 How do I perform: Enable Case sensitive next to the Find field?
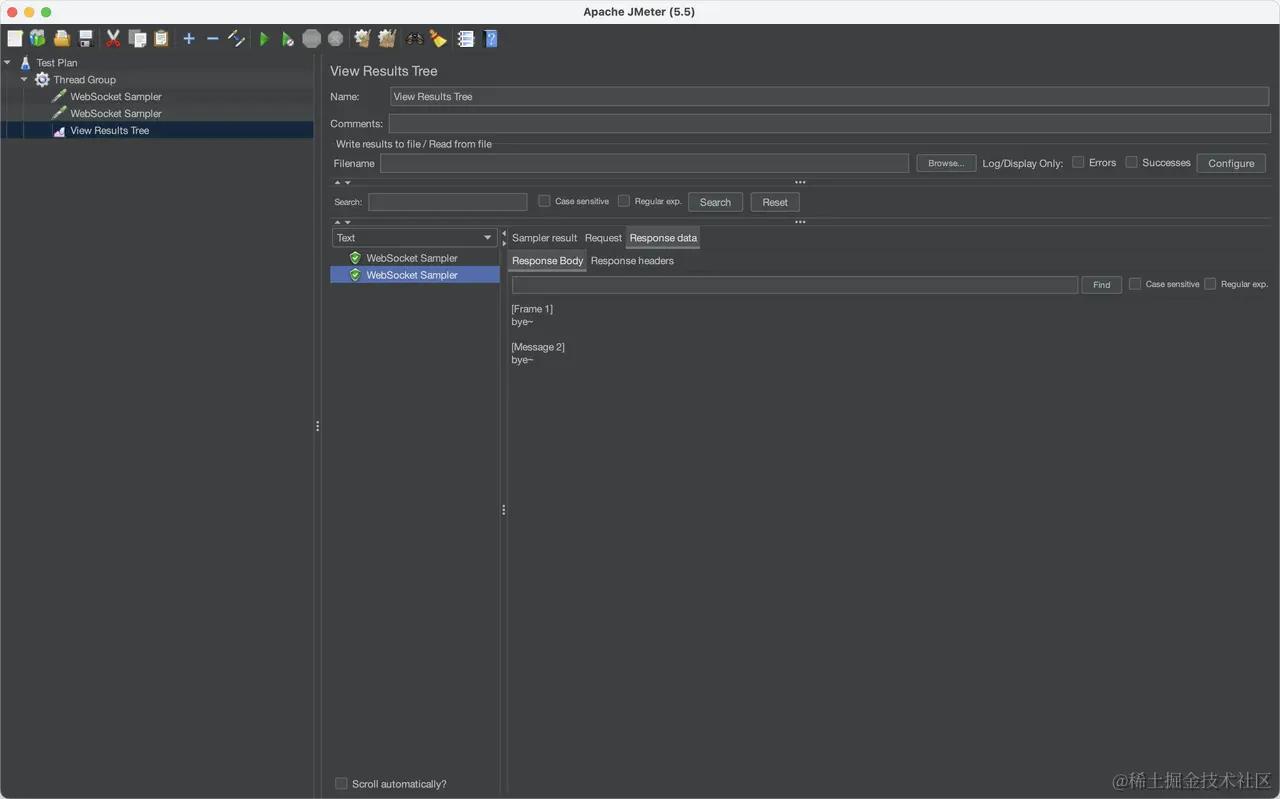click(x=1135, y=284)
